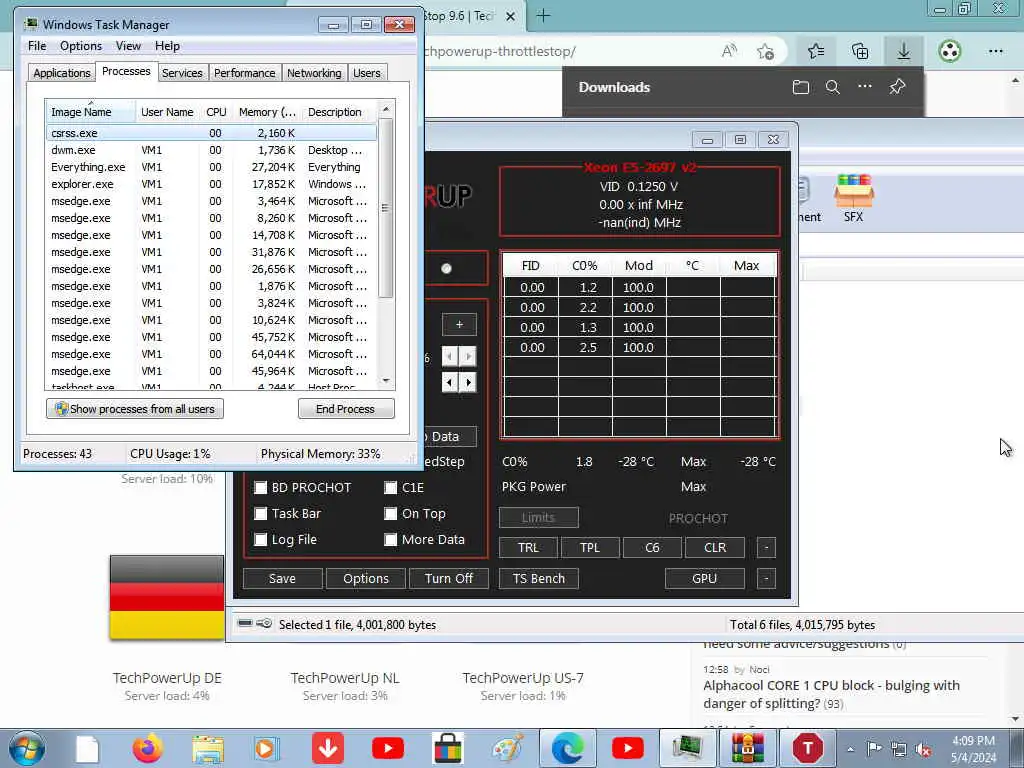This screenshot has height=768, width=1024.
Task: Switch to Users tab in Task Manager
Action: [367, 73]
